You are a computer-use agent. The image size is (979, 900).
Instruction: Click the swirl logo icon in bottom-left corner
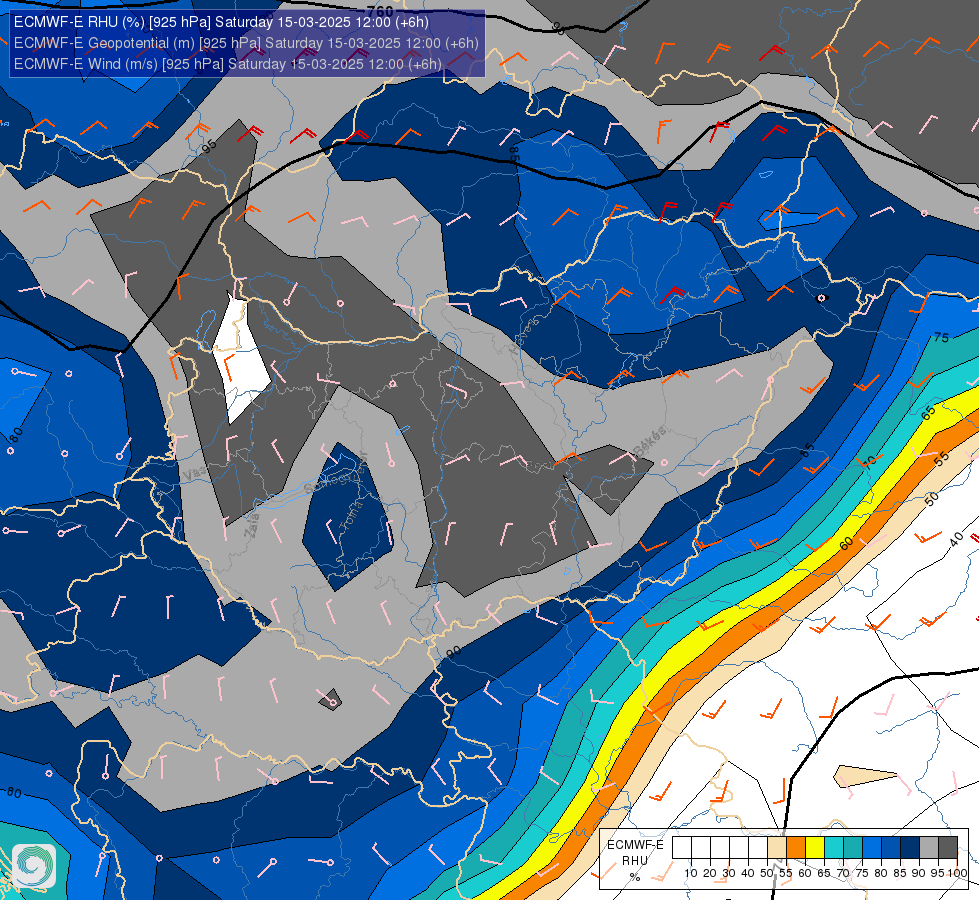[x=34, y=866]
